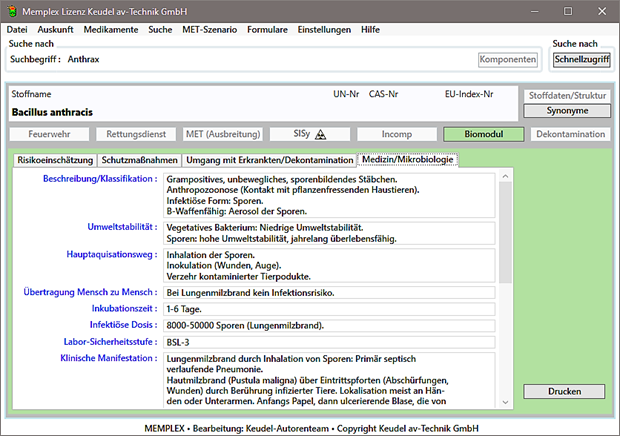Open the SISy hazard triangle button

(310, 134)
